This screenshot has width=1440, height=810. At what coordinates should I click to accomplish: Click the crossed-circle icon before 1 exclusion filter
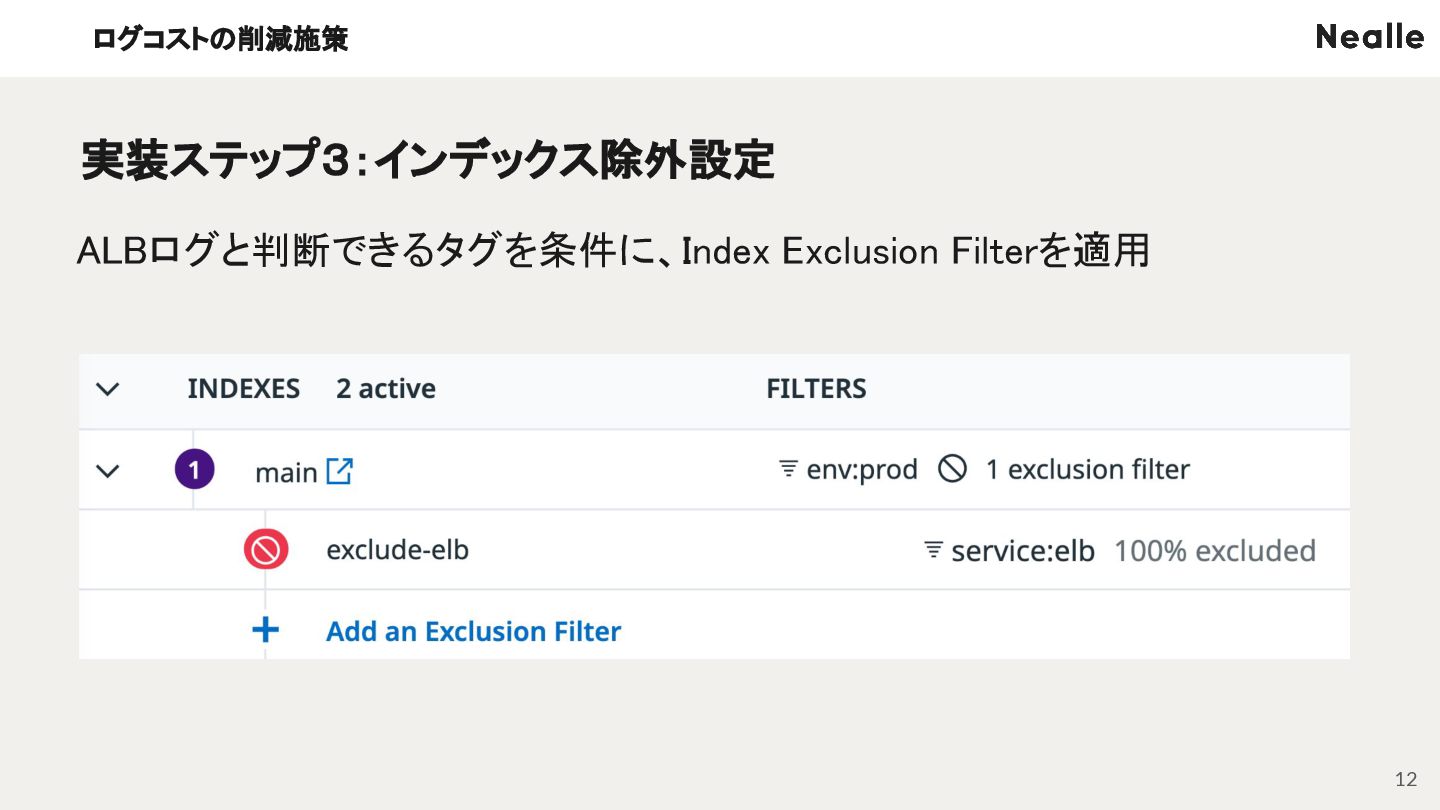coord(952,469)
